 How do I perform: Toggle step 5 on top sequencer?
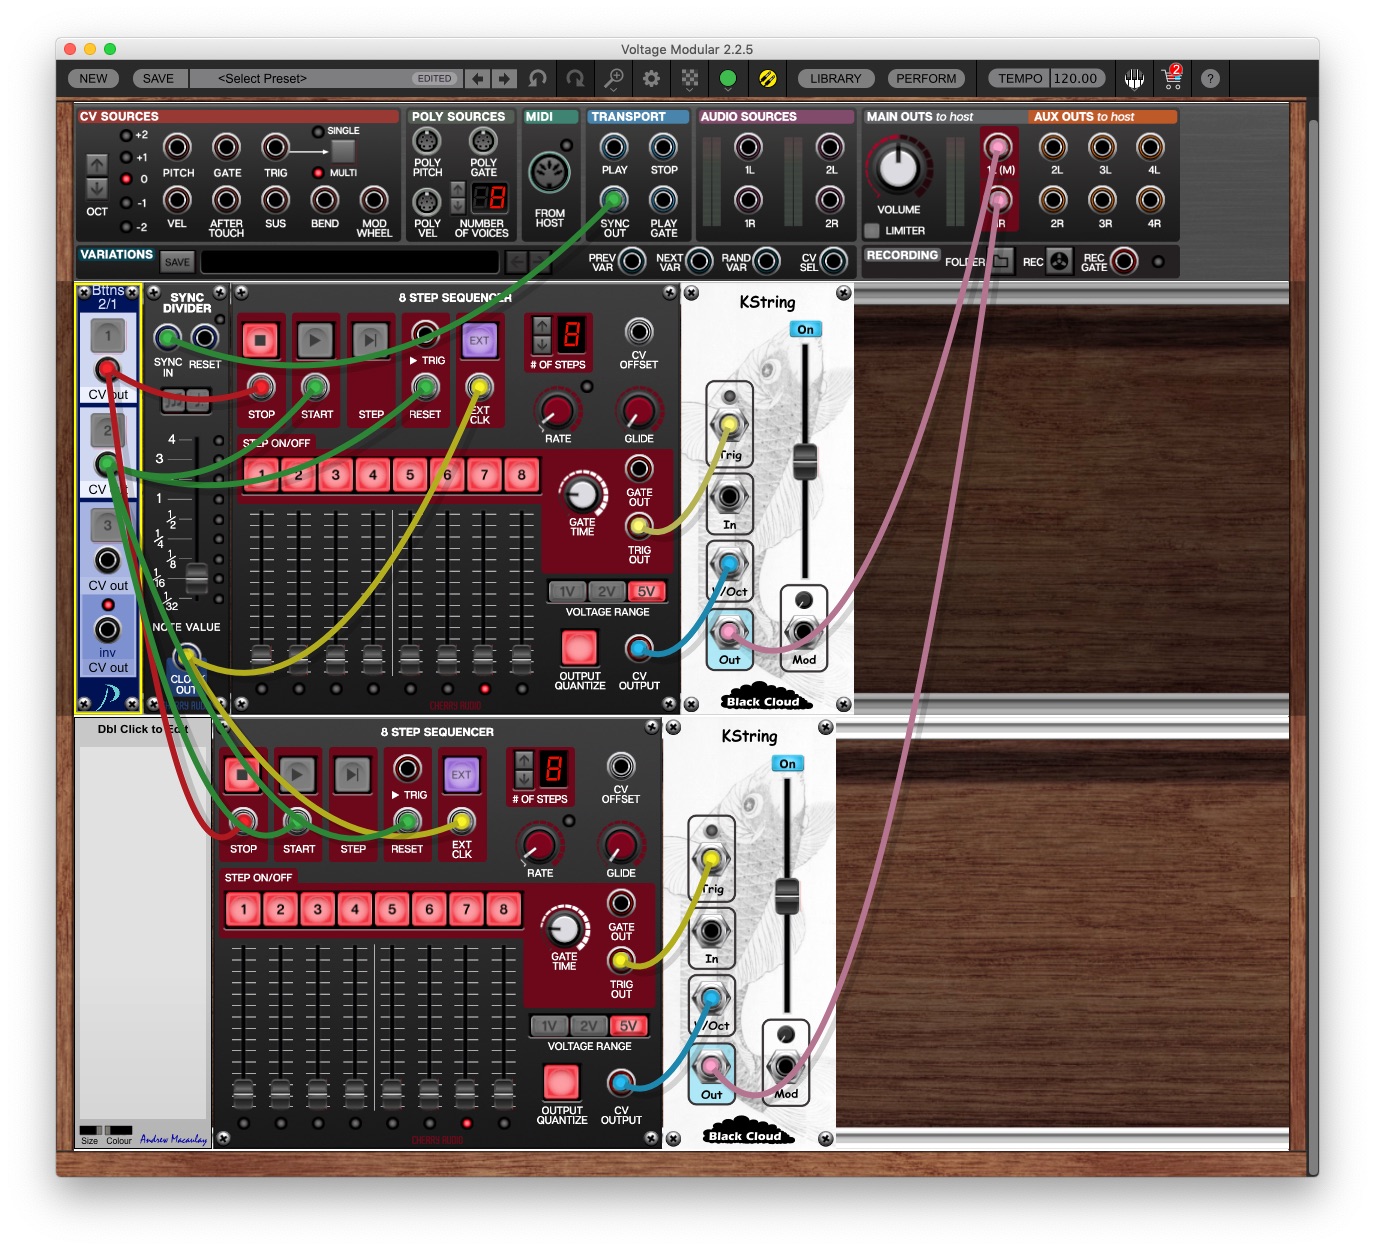[410, 475]
